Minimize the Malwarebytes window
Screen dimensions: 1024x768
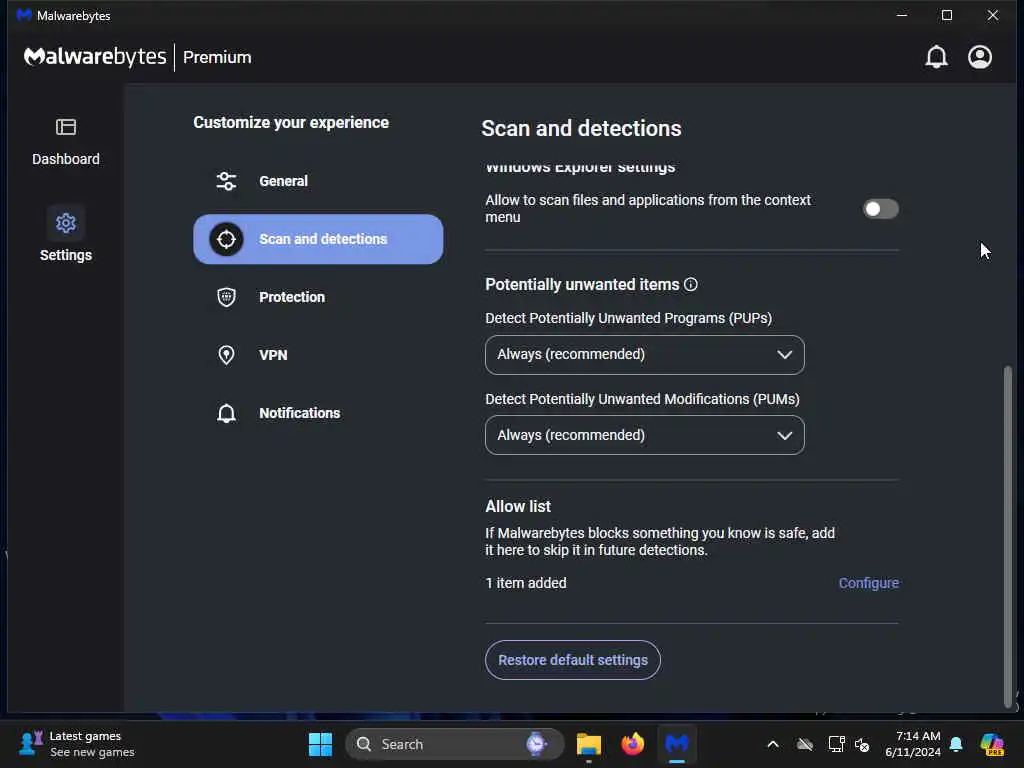click(902, 15)
